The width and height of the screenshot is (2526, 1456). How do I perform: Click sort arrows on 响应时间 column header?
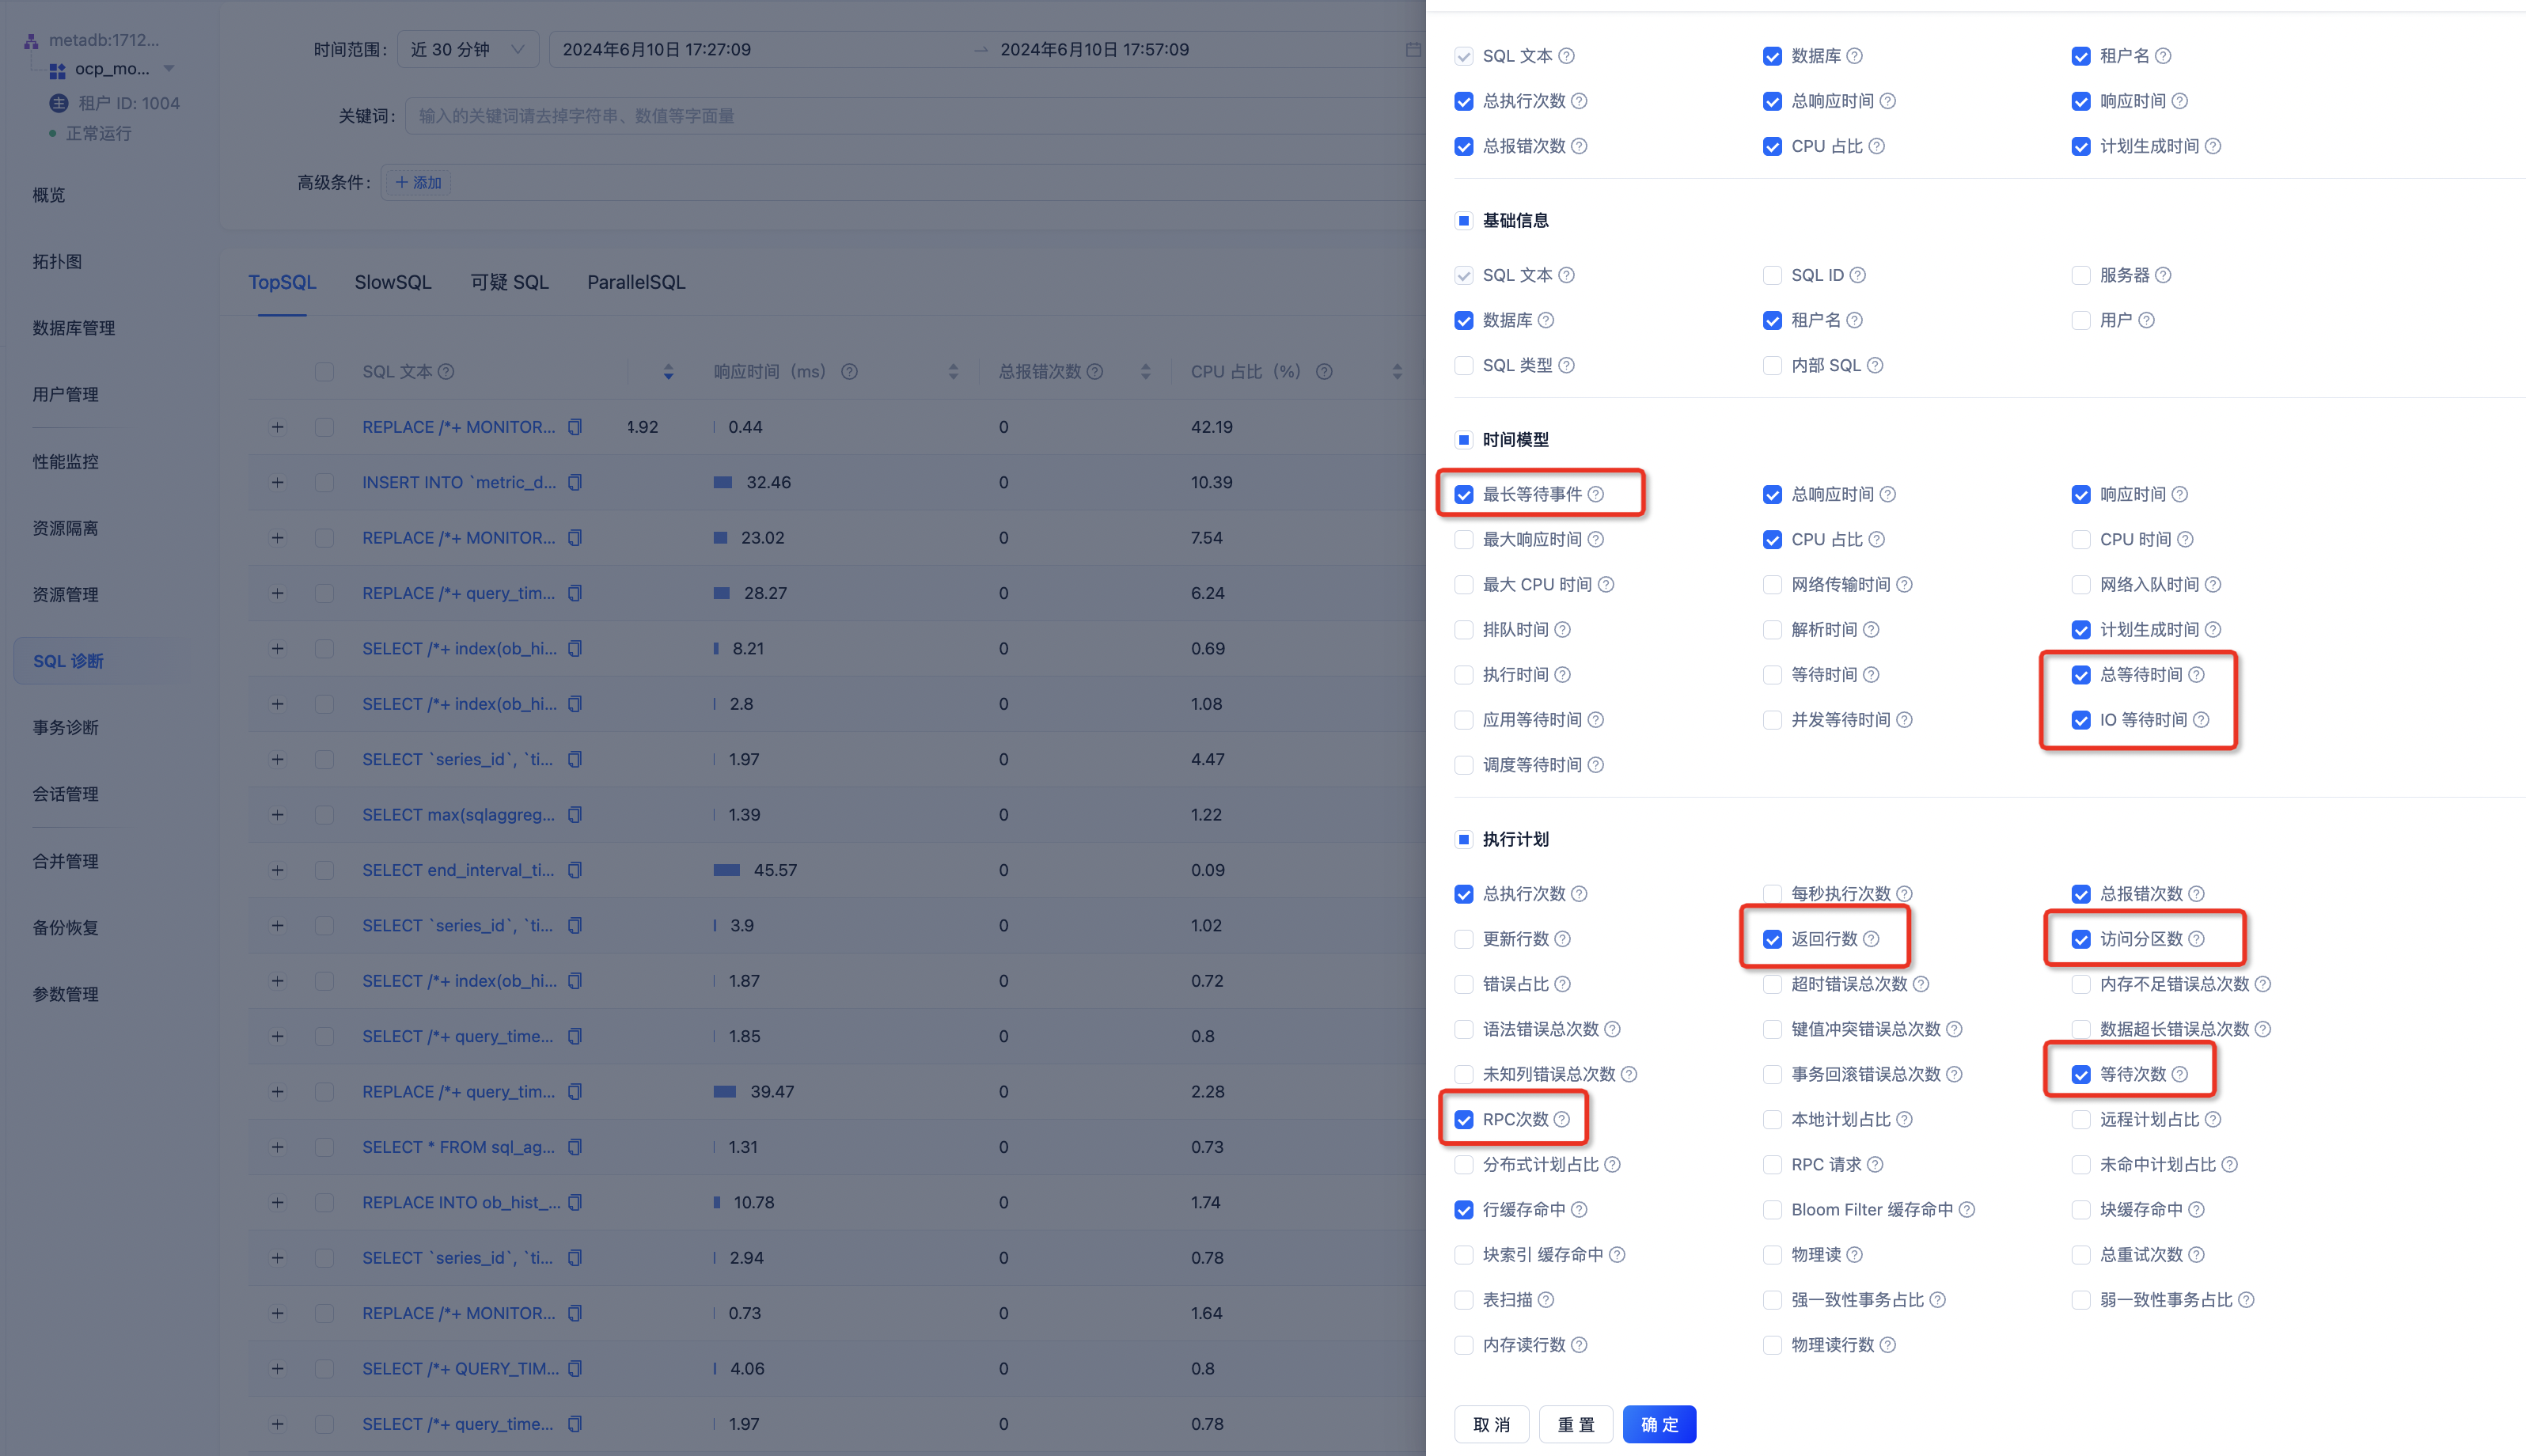click(953, 372)
